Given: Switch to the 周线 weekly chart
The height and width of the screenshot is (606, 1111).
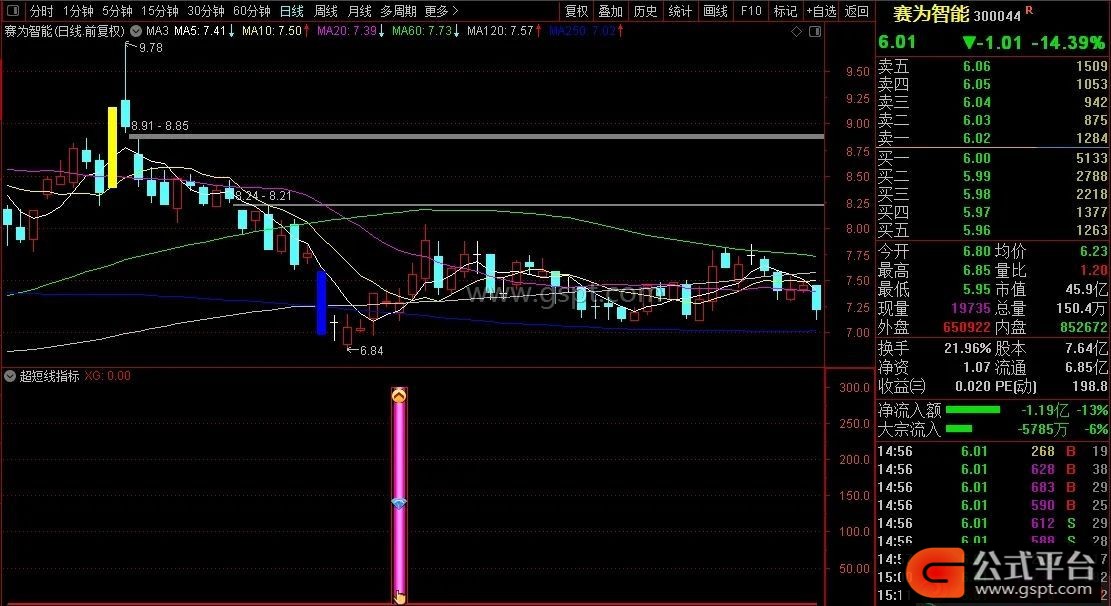Looking at the screenshot, I should (326, 11).
